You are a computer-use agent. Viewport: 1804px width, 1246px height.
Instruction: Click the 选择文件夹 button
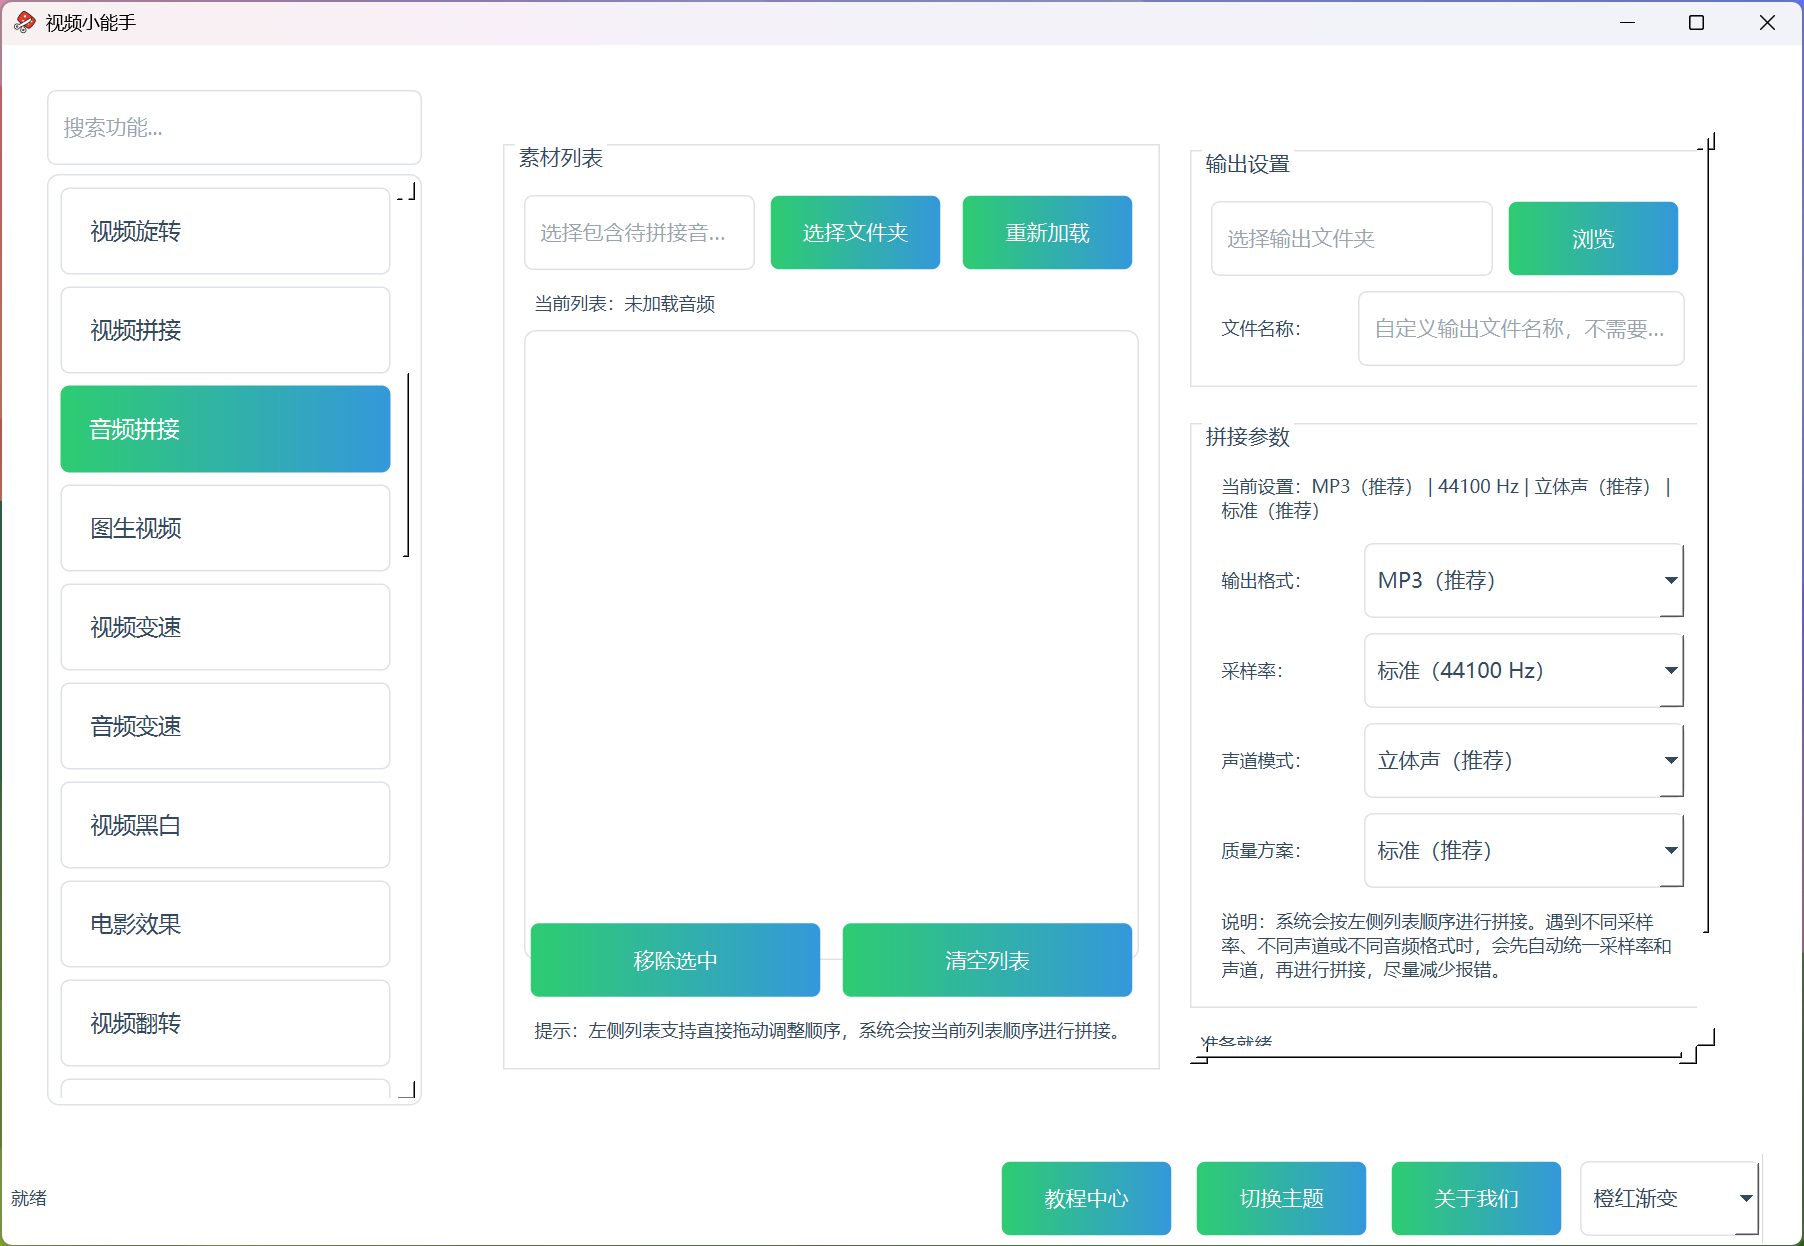[x=855, y=232]
